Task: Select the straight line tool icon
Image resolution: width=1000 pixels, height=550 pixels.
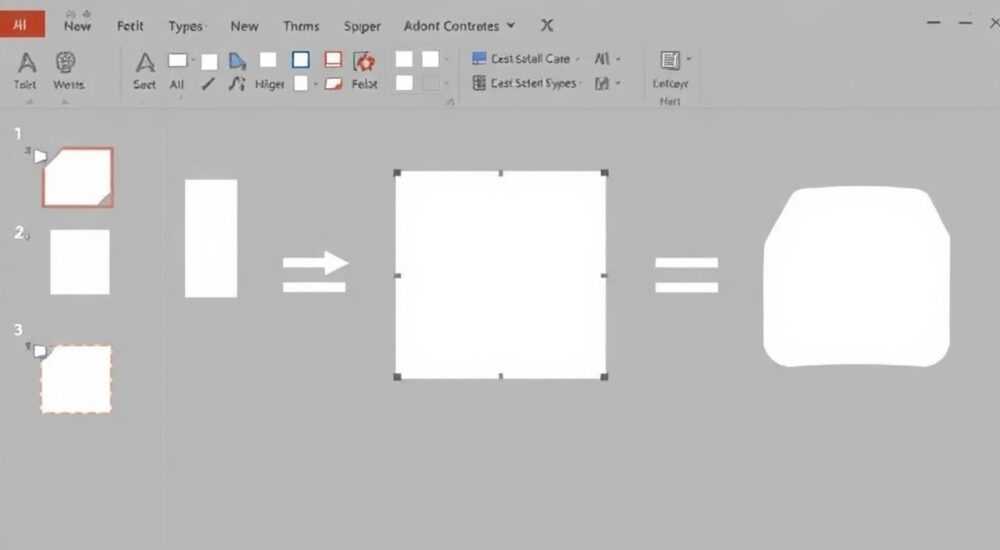Action: 208,84
